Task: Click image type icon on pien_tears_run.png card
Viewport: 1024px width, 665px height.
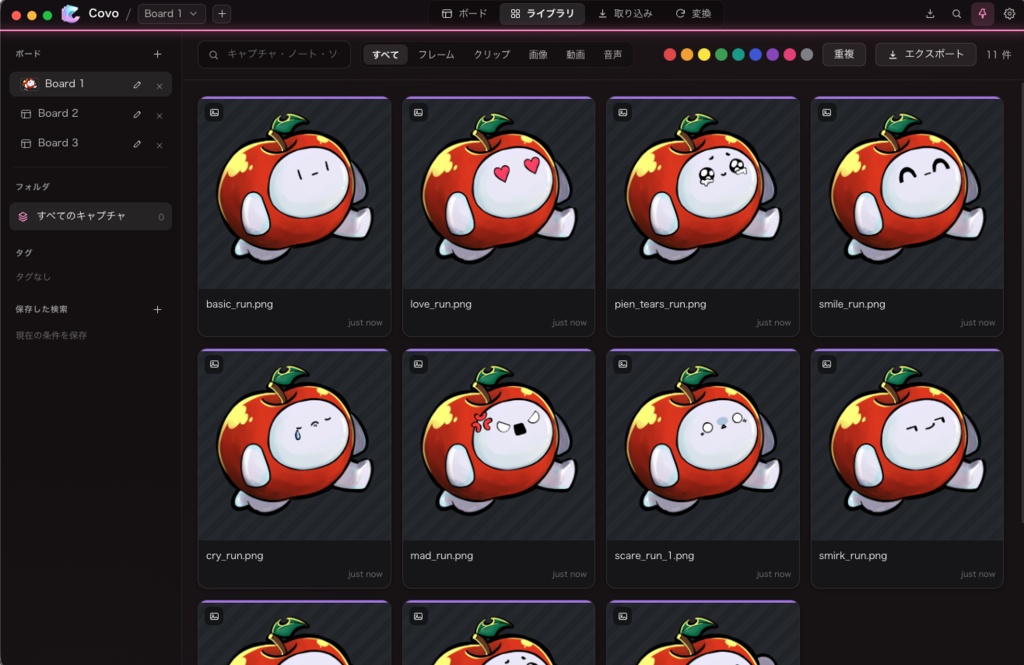Action: (x=623, y=113)
